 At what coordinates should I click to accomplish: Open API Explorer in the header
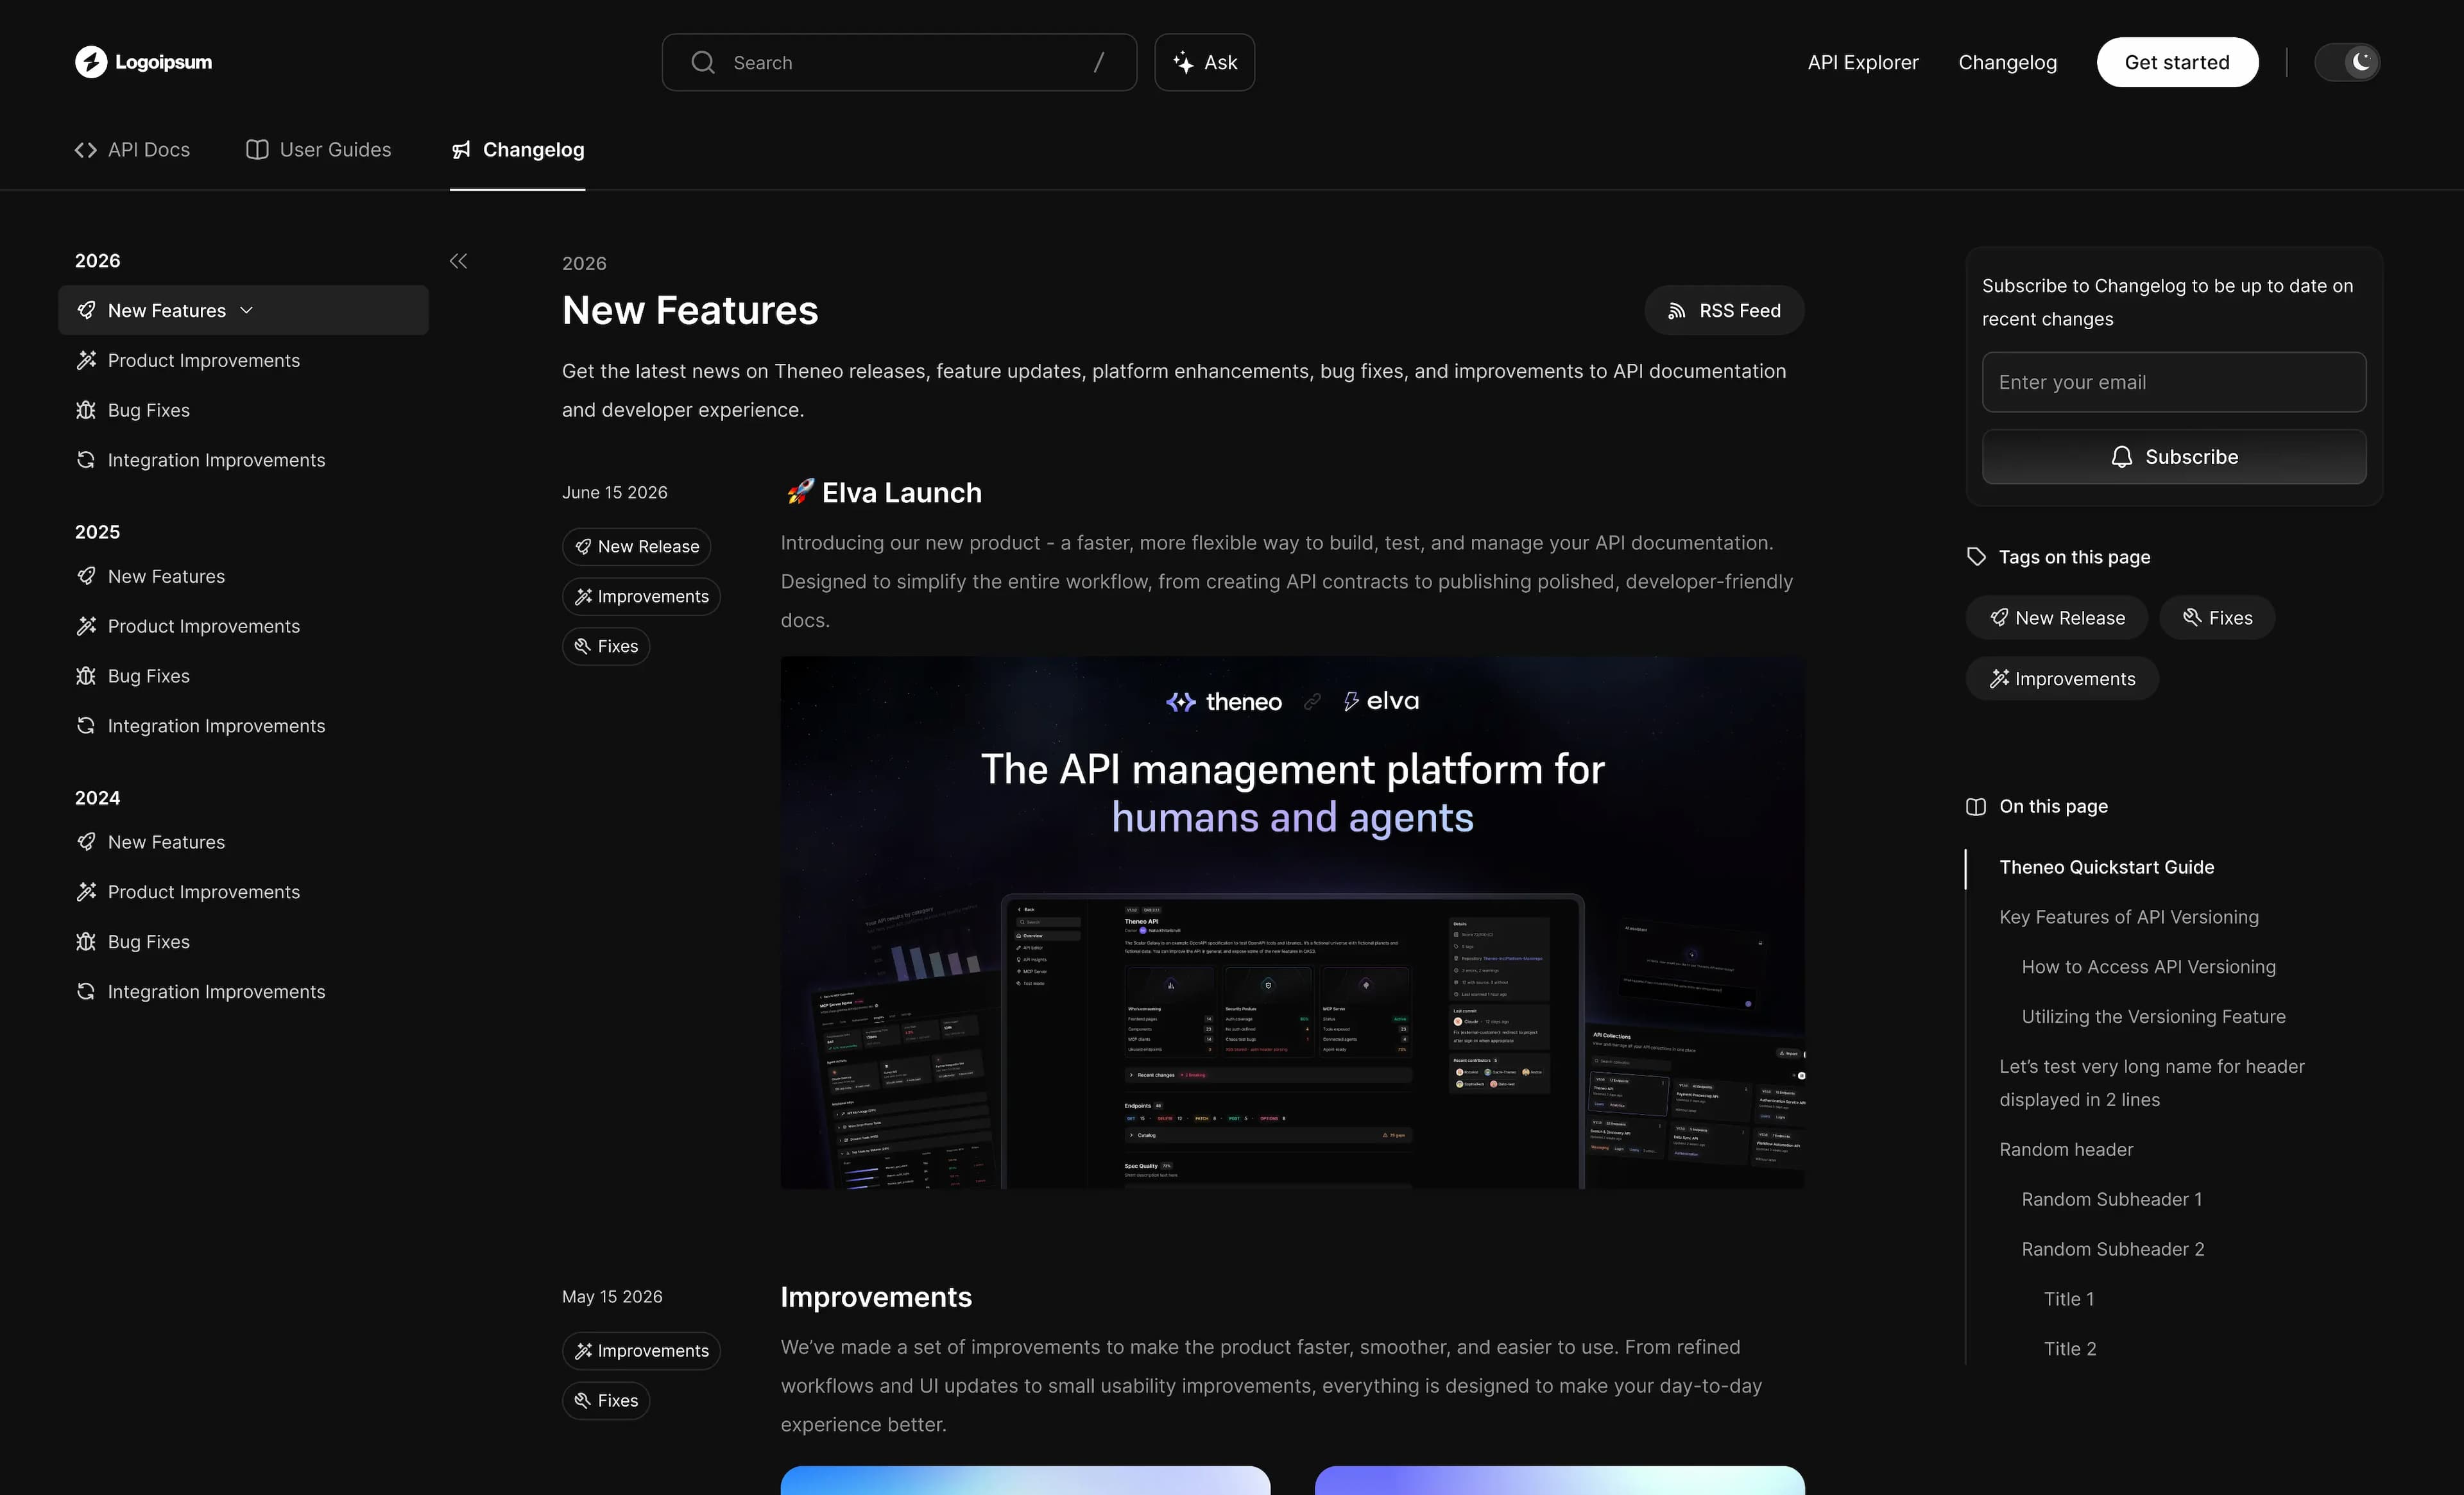pos(1863,62)
